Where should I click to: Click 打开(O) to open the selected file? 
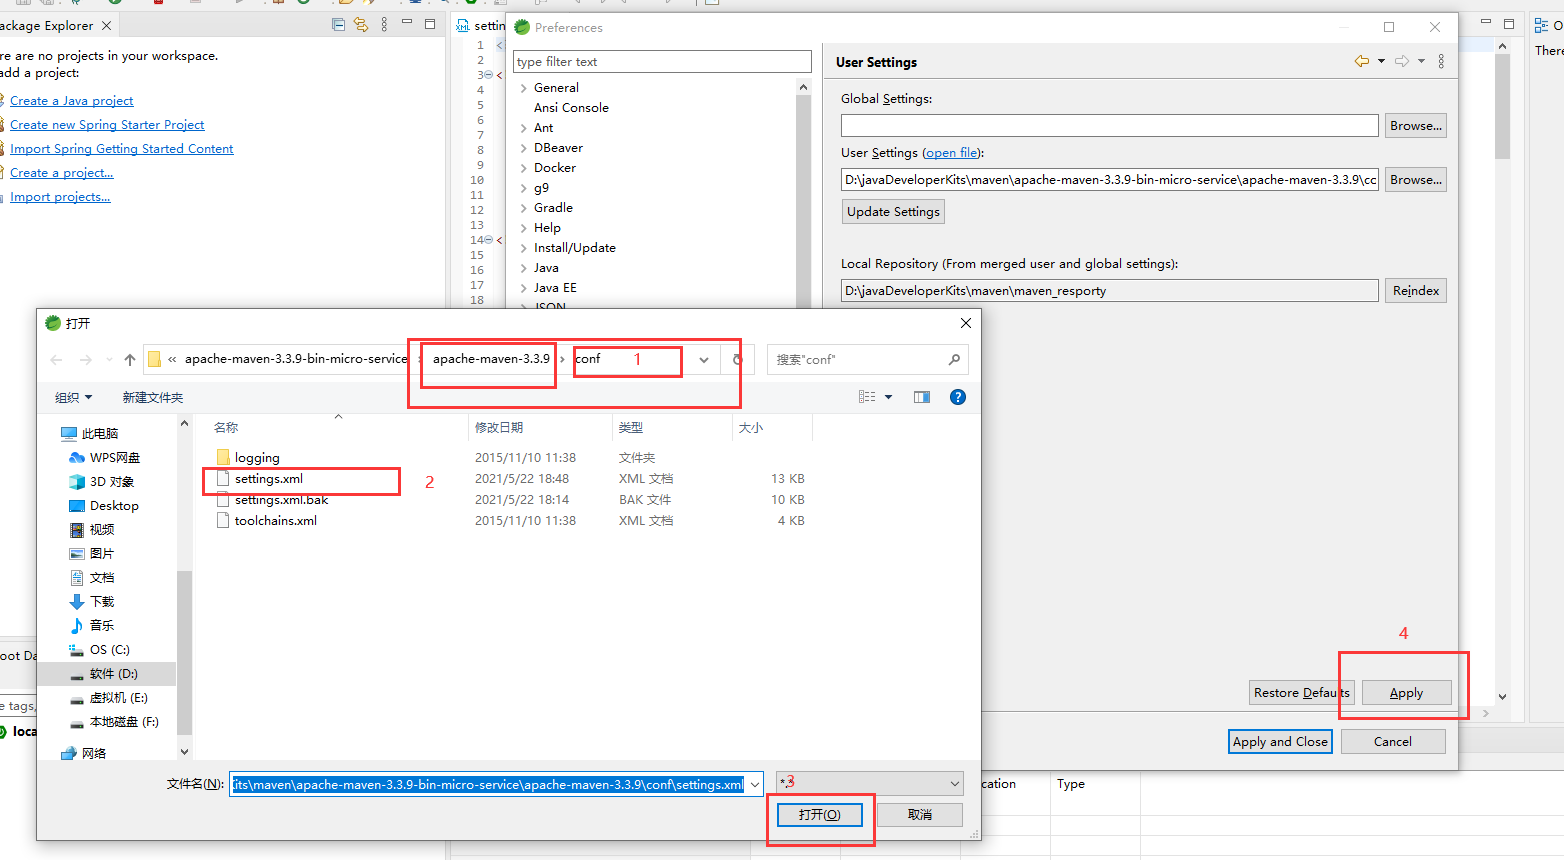point(820,814)
